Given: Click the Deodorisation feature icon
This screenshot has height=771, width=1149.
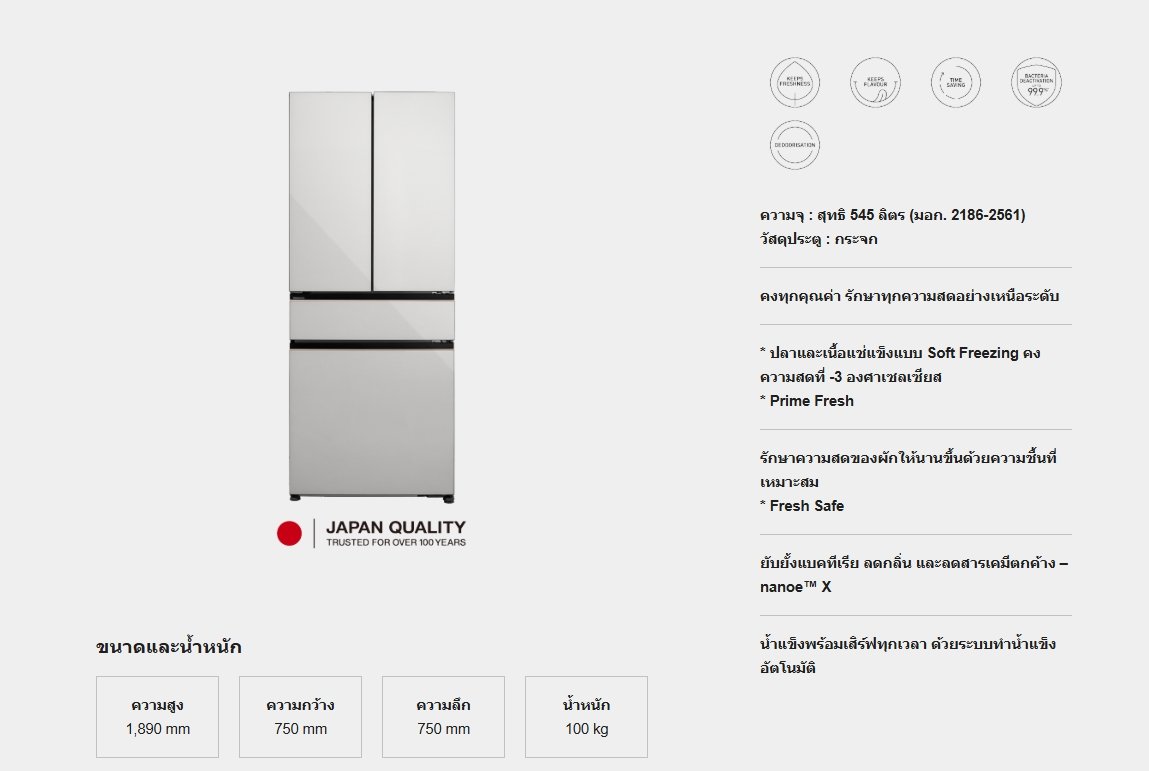Looking at the screenshot, I should point(795,145).
